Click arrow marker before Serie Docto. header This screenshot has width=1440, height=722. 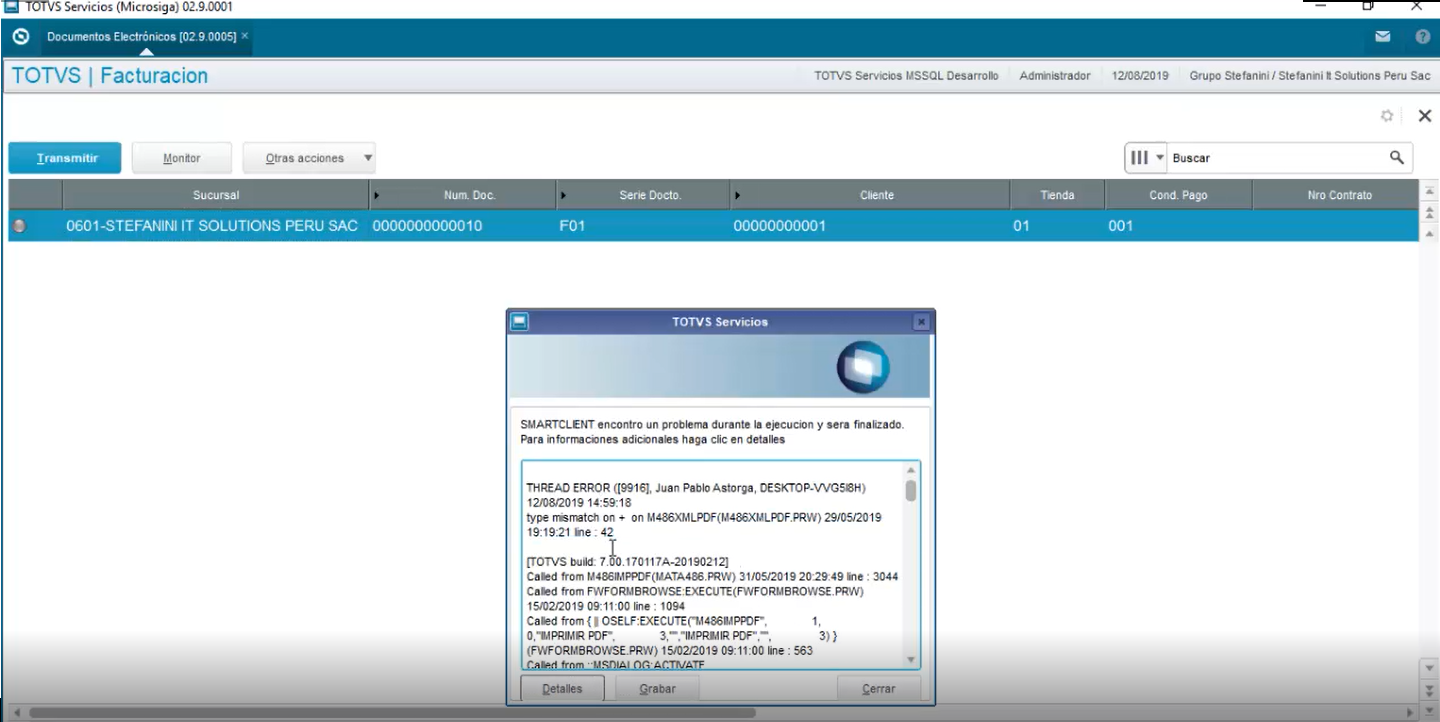(x=562, y=195)
